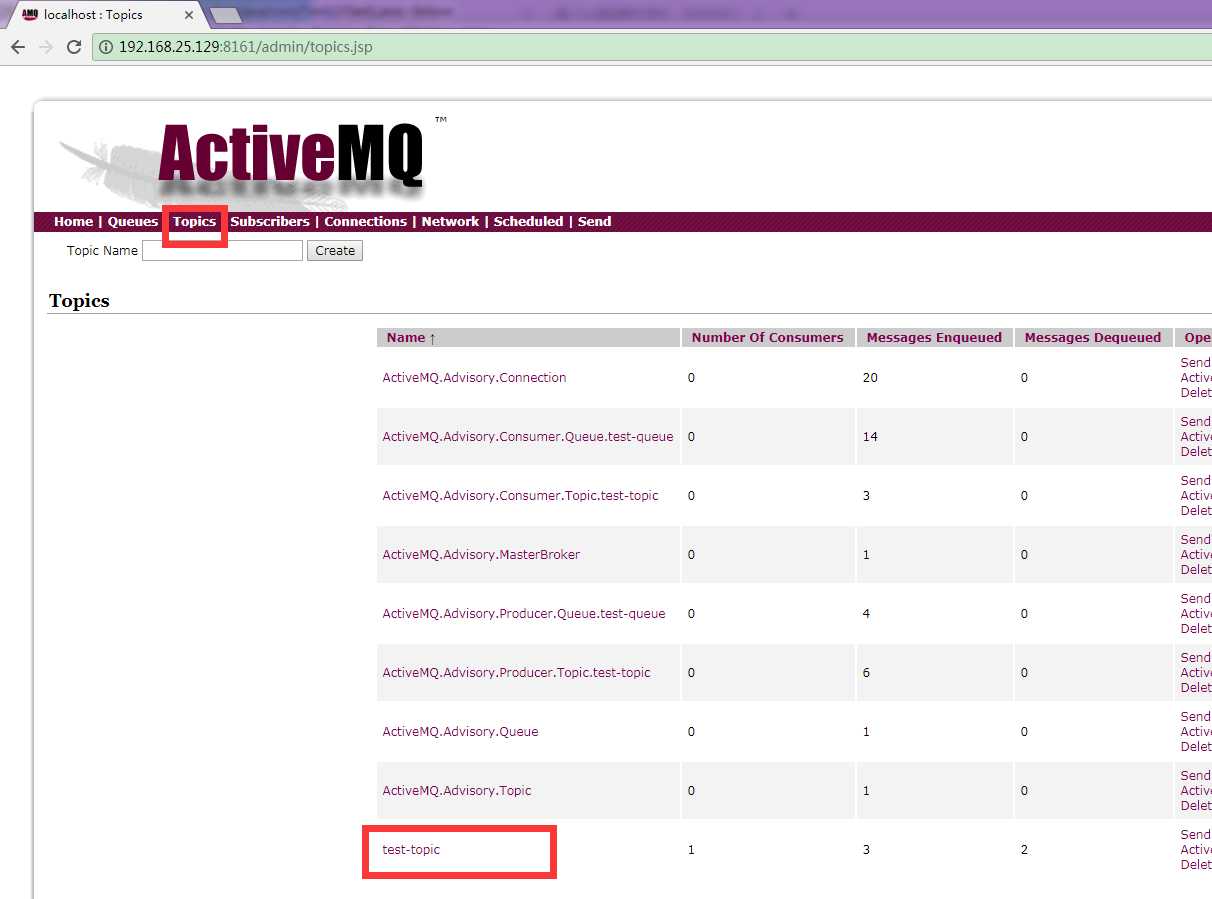Click Send in the test-topic row
The height and width of the screenshot is (899, 1212).
[1196, 835]
